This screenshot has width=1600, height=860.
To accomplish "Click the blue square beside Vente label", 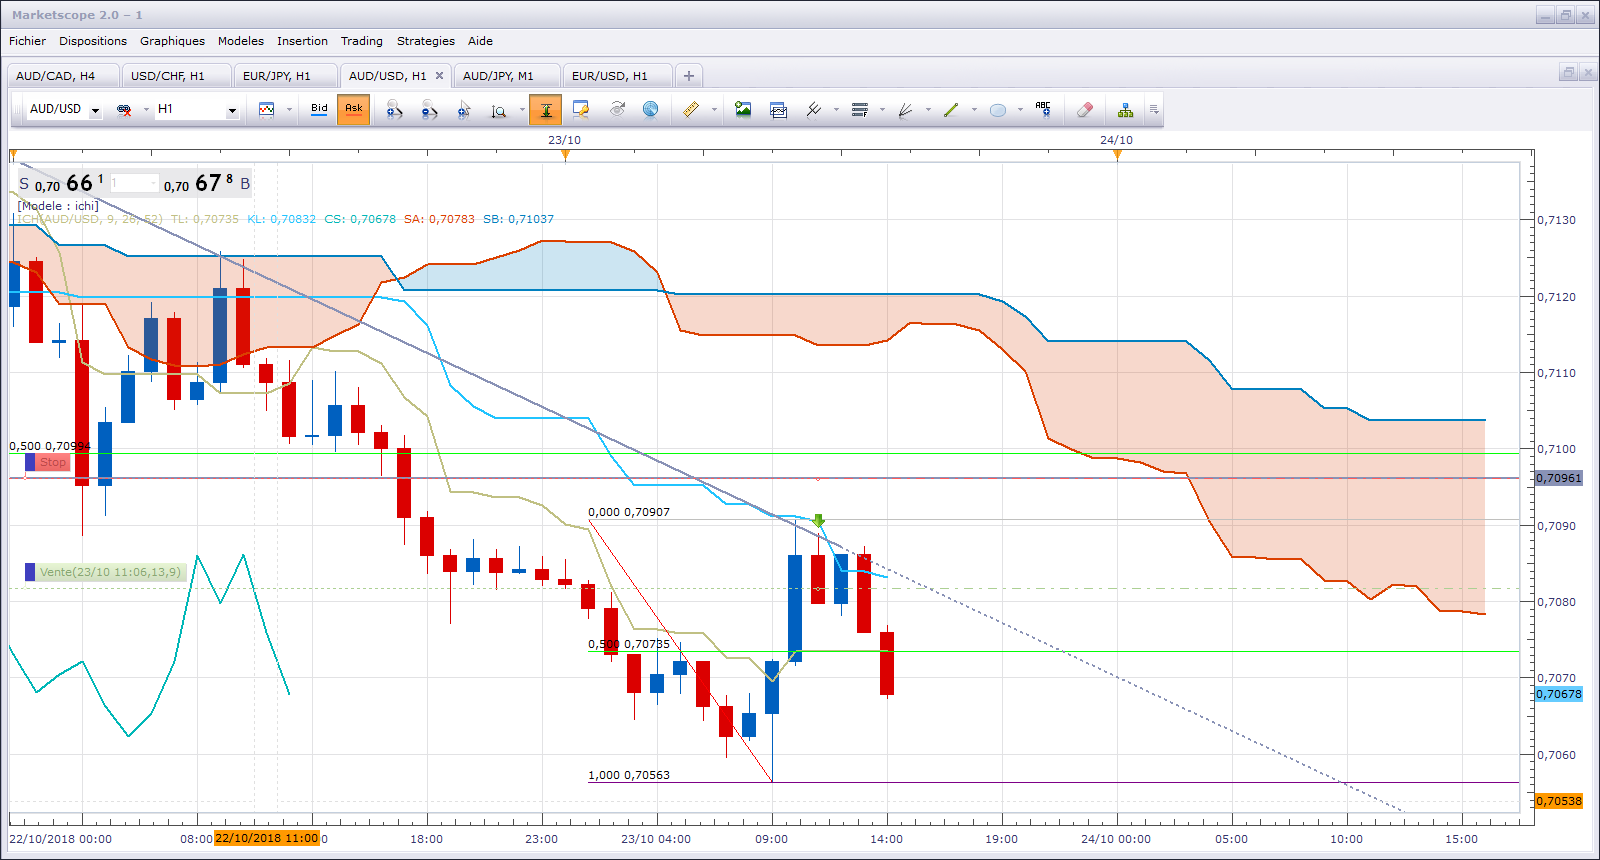I will pyautogui.click(x=30, y=572).
